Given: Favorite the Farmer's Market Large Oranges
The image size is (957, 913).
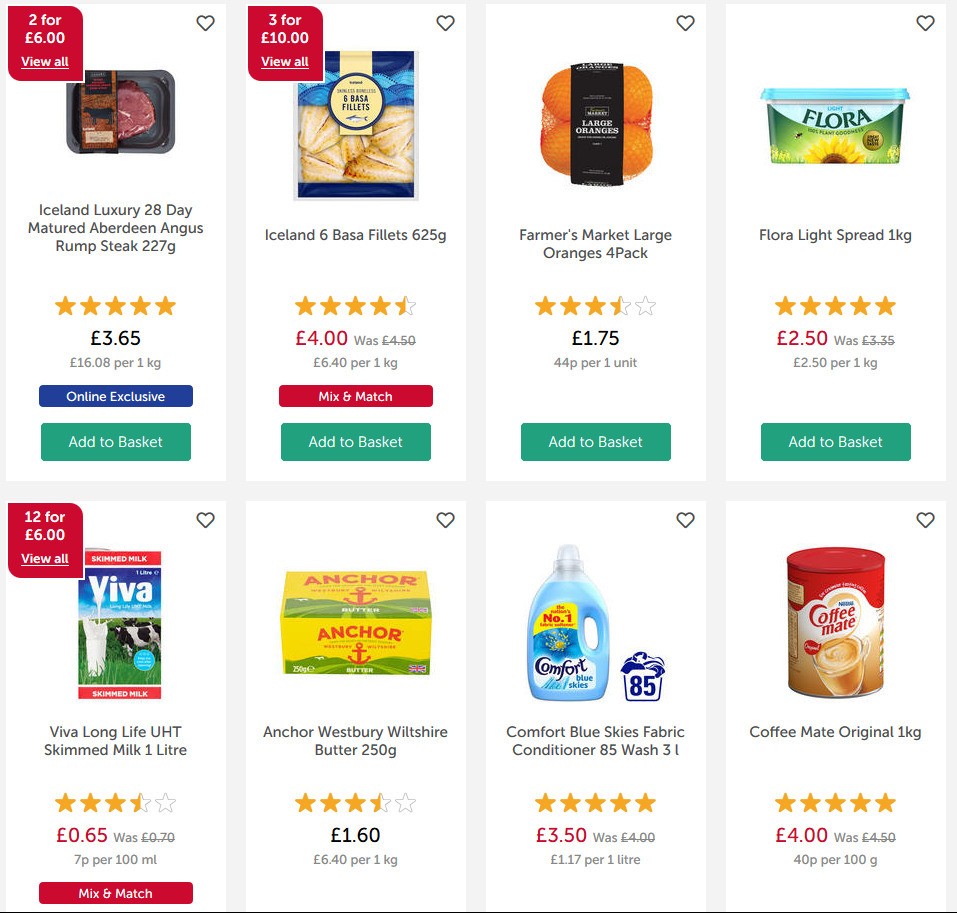Looking at the screenshot, I should pos(685,22).
